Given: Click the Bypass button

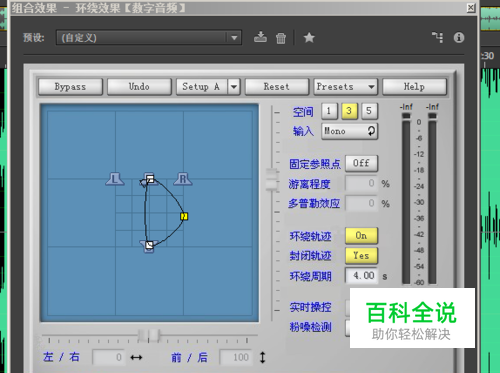Looking at the screenshot, I should [x=70, y=87].
